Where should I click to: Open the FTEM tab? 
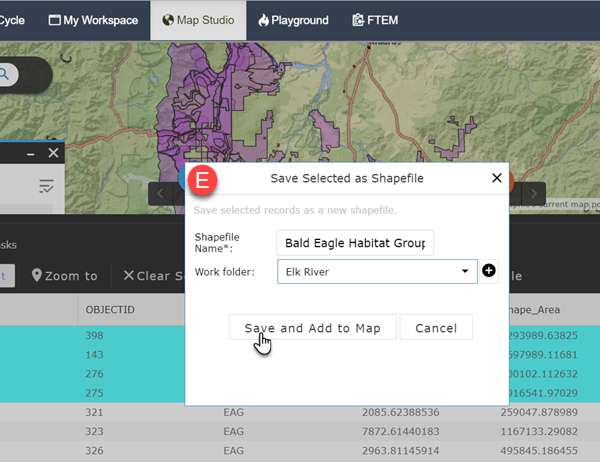click(376, 19)
